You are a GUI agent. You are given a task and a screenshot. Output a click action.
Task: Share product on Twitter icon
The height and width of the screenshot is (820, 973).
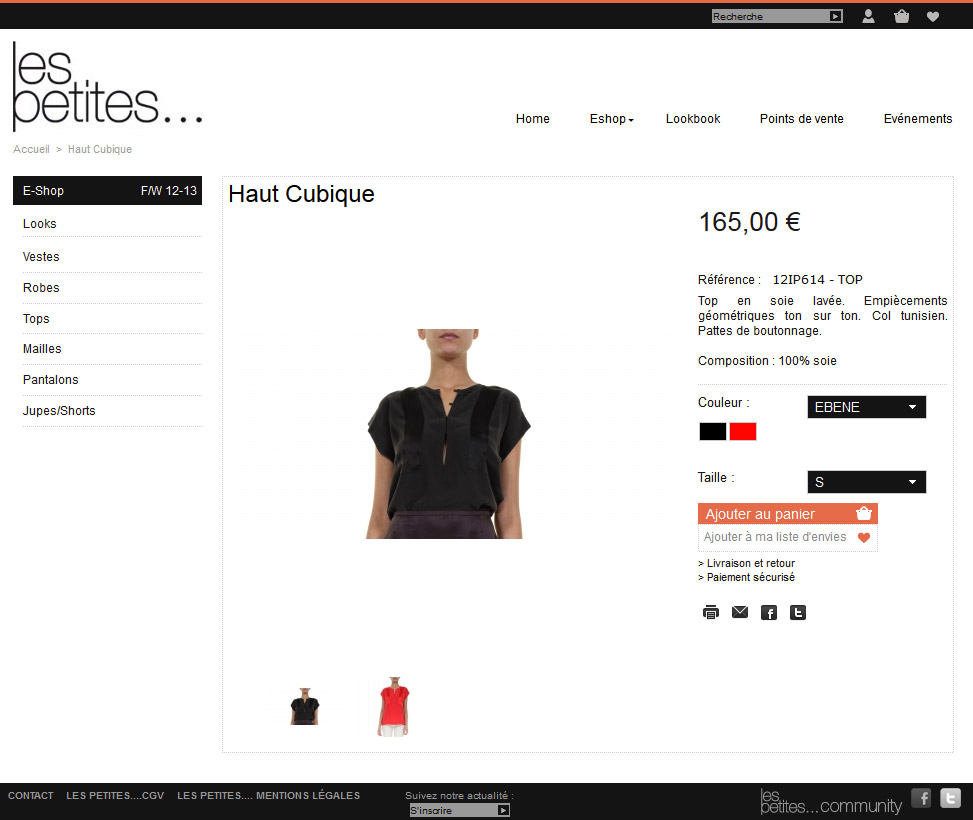point(798,613)
